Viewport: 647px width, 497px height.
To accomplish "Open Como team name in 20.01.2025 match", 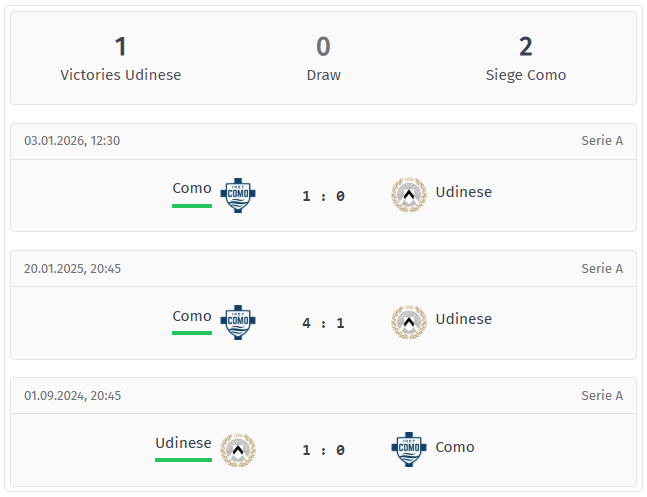I will (192, 316).
